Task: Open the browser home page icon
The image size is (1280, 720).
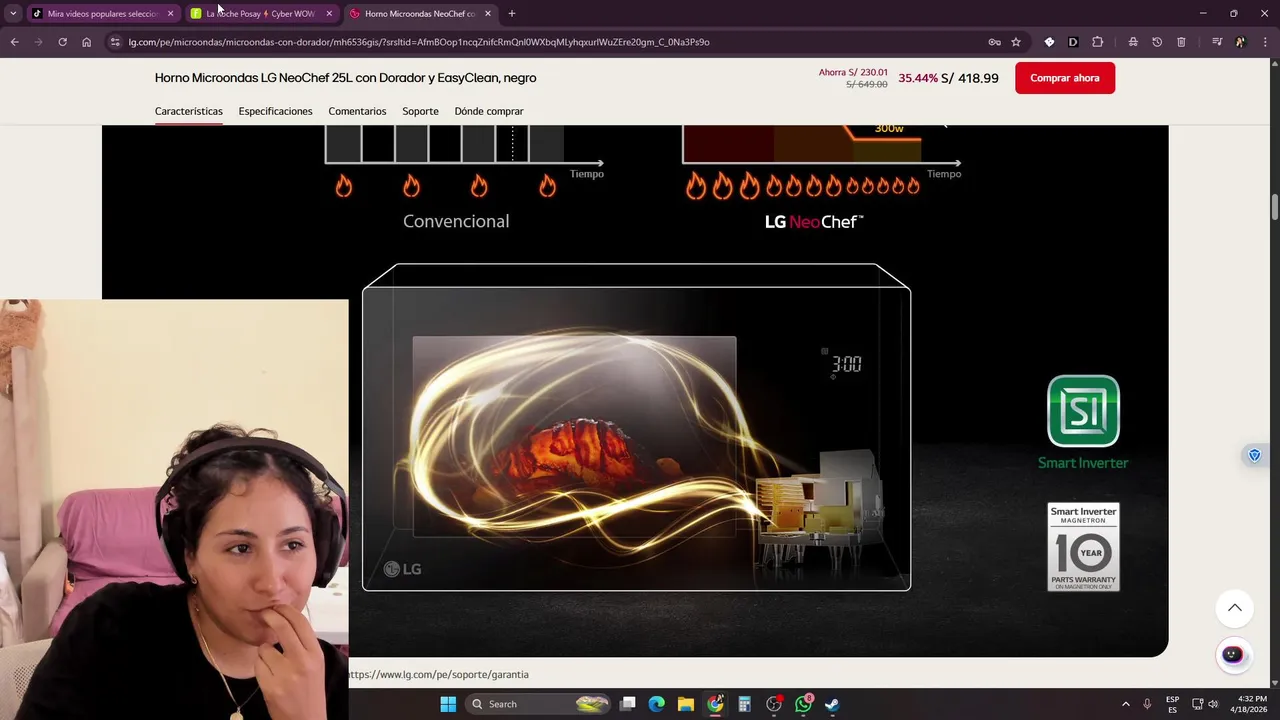Action: coord(86,42)
